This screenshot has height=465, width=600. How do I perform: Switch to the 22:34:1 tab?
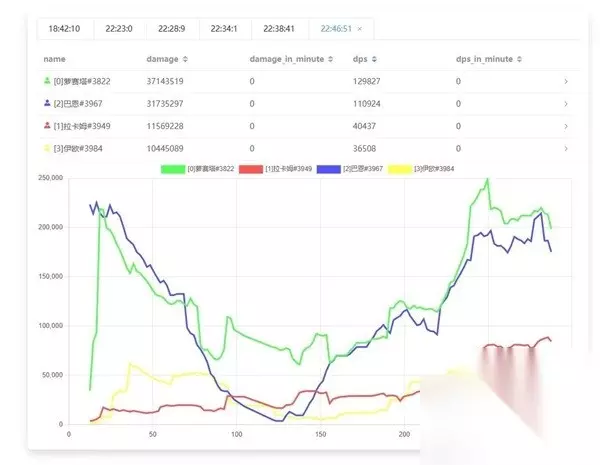coord(224,29)
